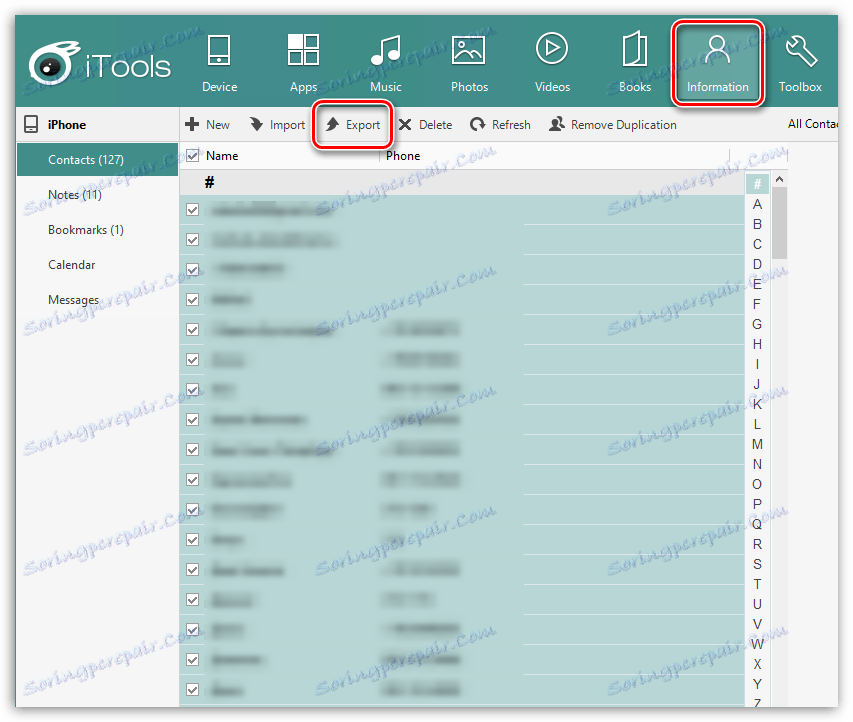This screenshot has height=722, width=853.
Task: Toggle the select-all checkbox beside Name
Action: [x=193, y=156]
